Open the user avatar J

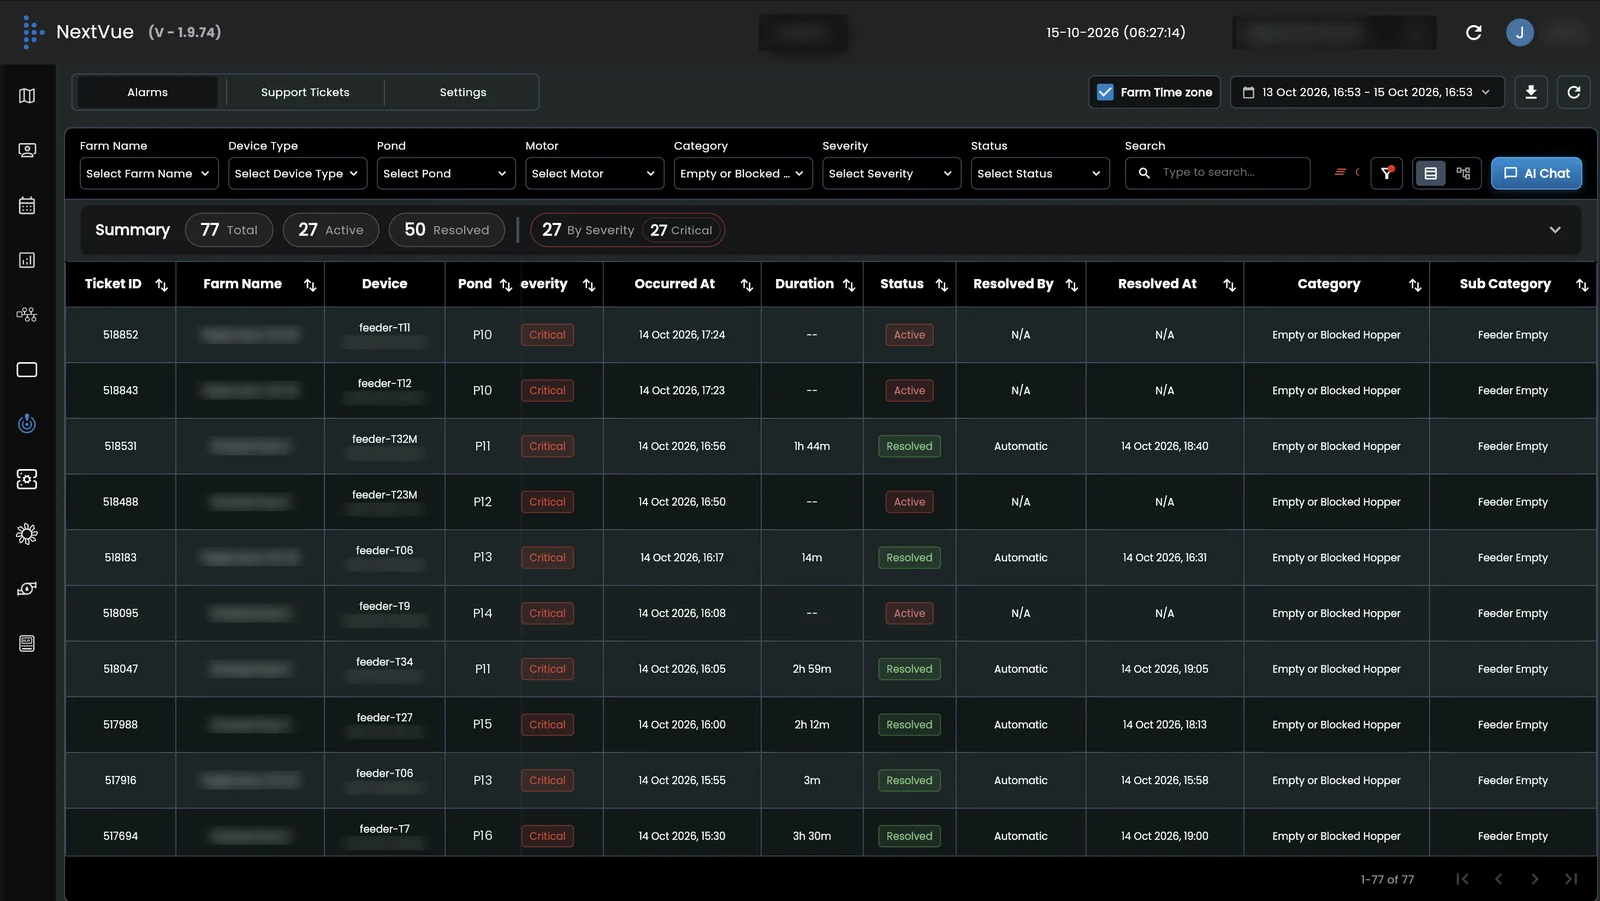coord(1520,32)
